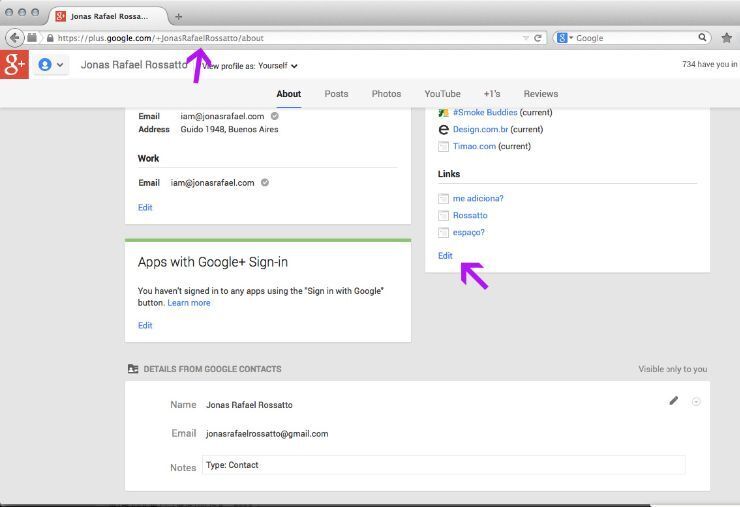Click the reload page icon

click(538, 38)
